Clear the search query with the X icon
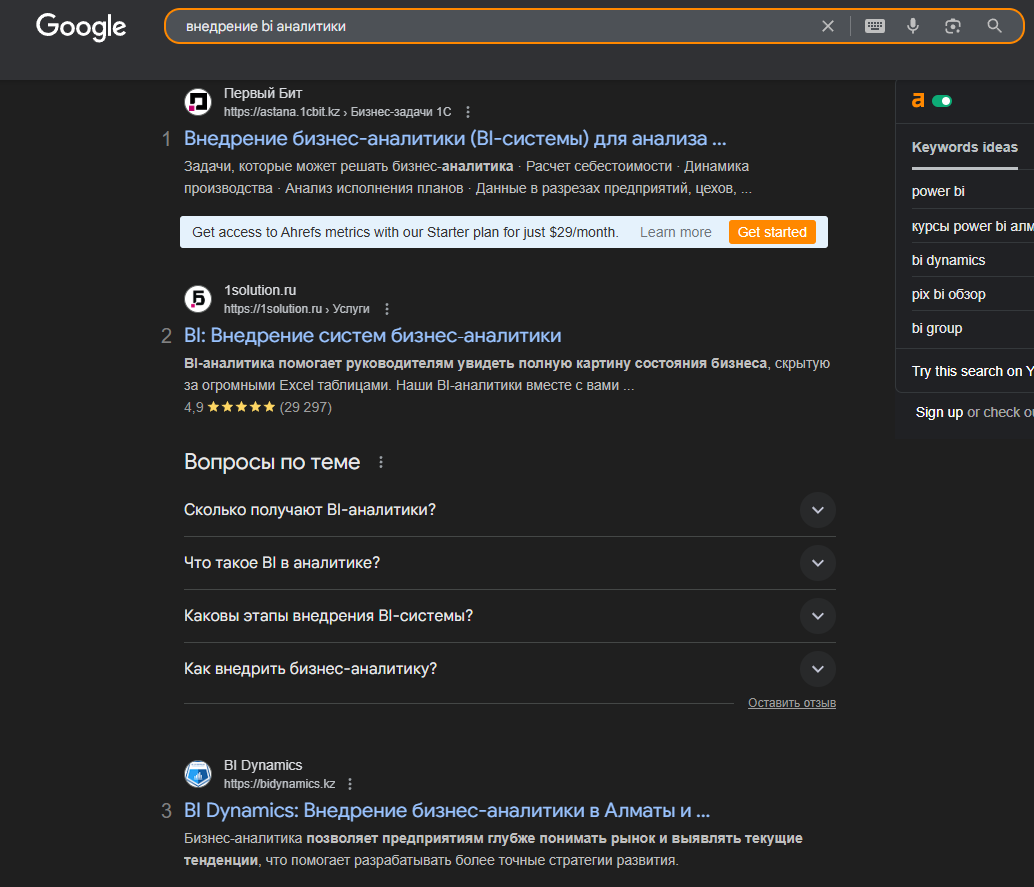Screen dimensions: 1034x887 pos(828,26)
